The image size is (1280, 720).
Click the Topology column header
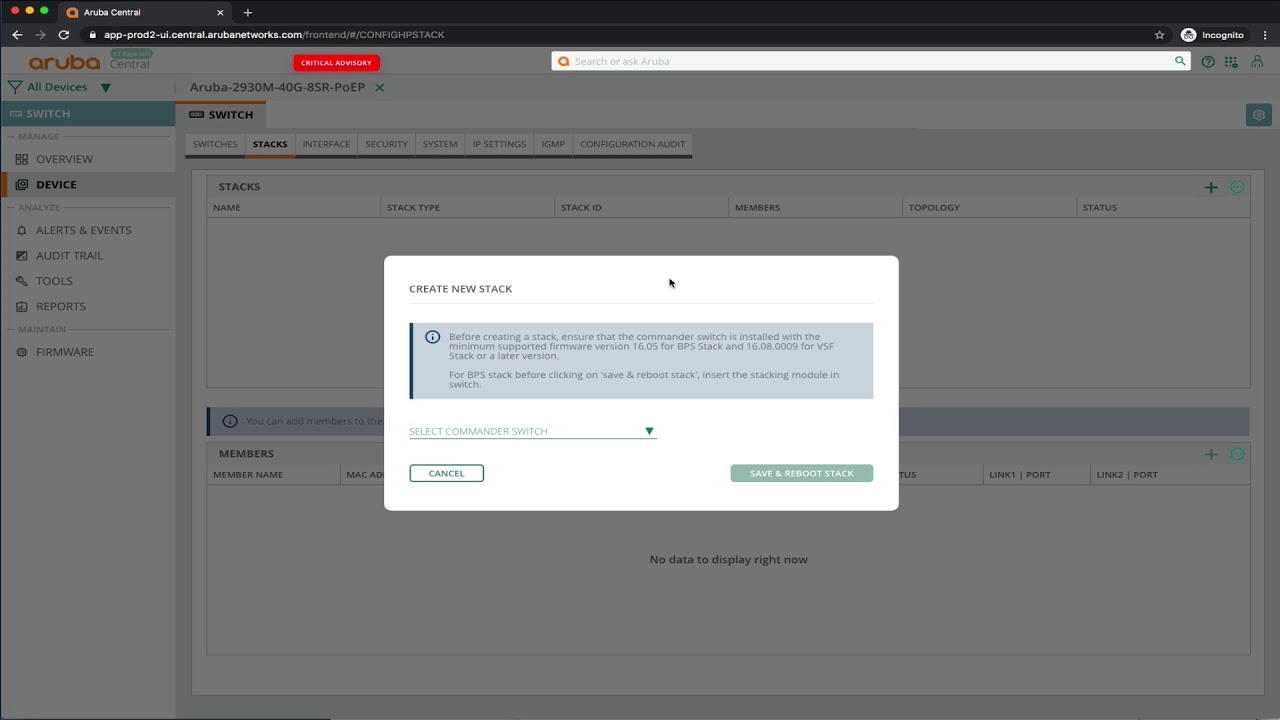coord(934,207)
